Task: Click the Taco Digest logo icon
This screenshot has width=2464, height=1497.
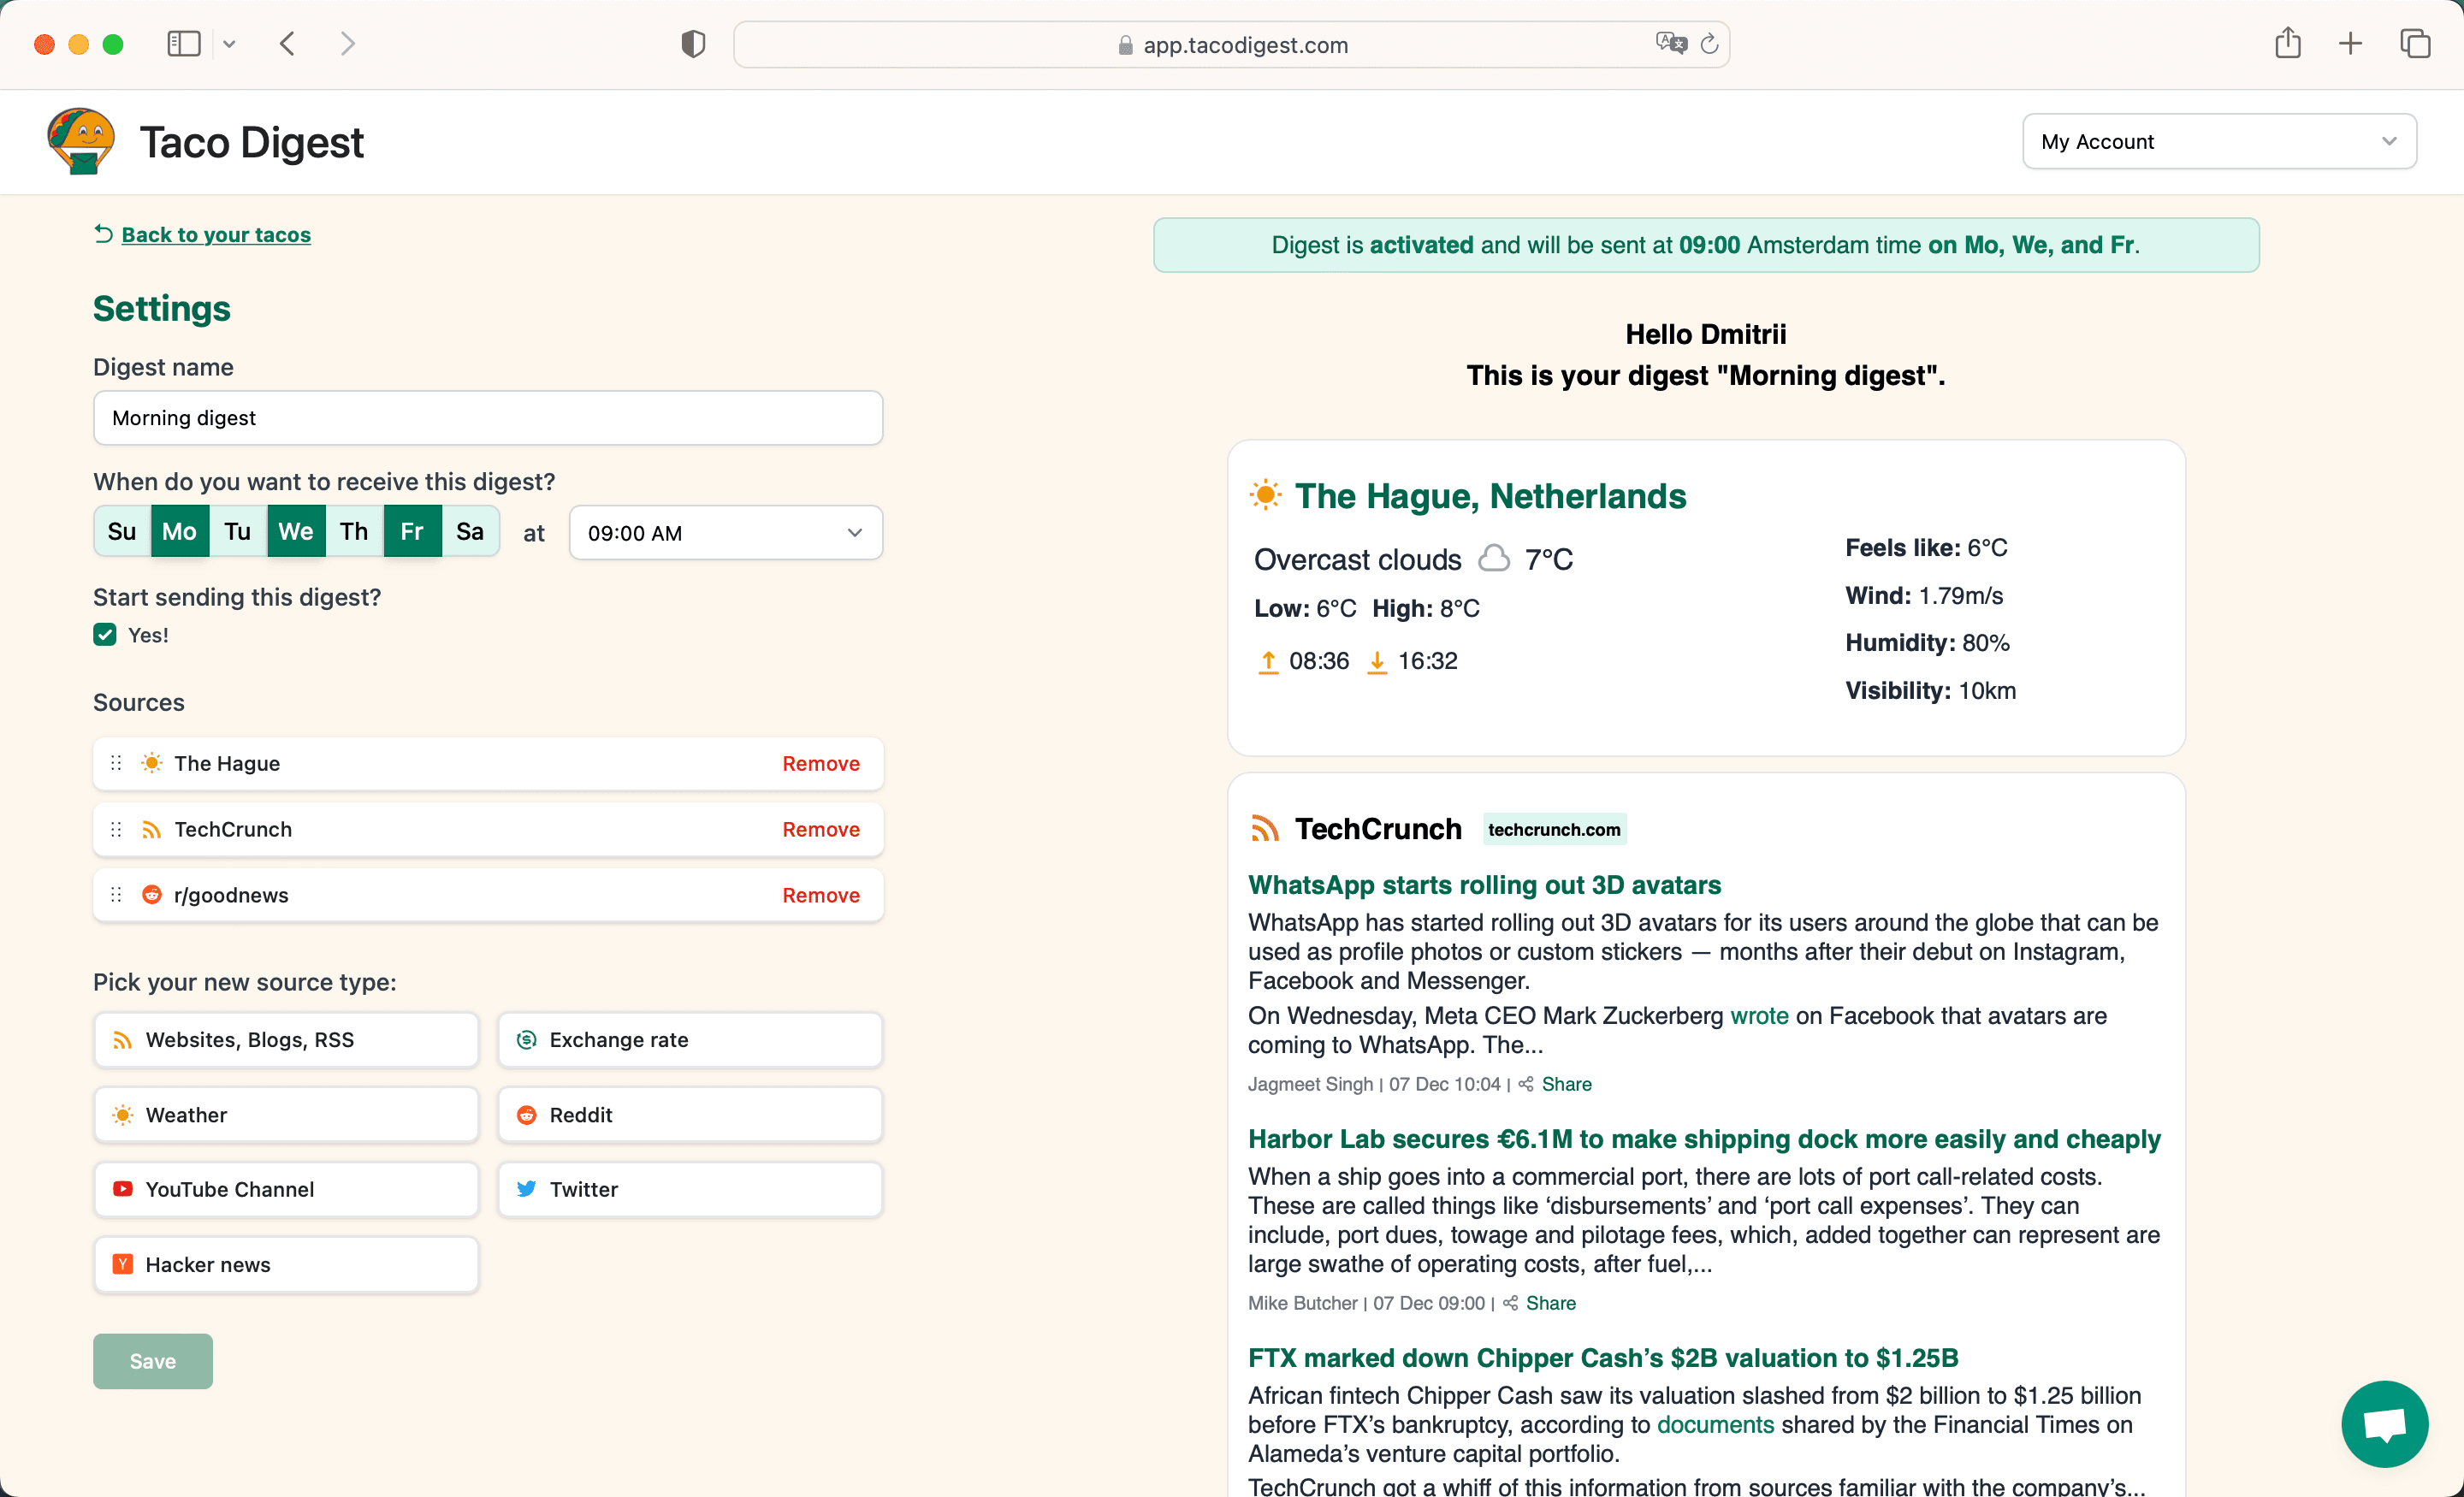Action: coord(80,141)
